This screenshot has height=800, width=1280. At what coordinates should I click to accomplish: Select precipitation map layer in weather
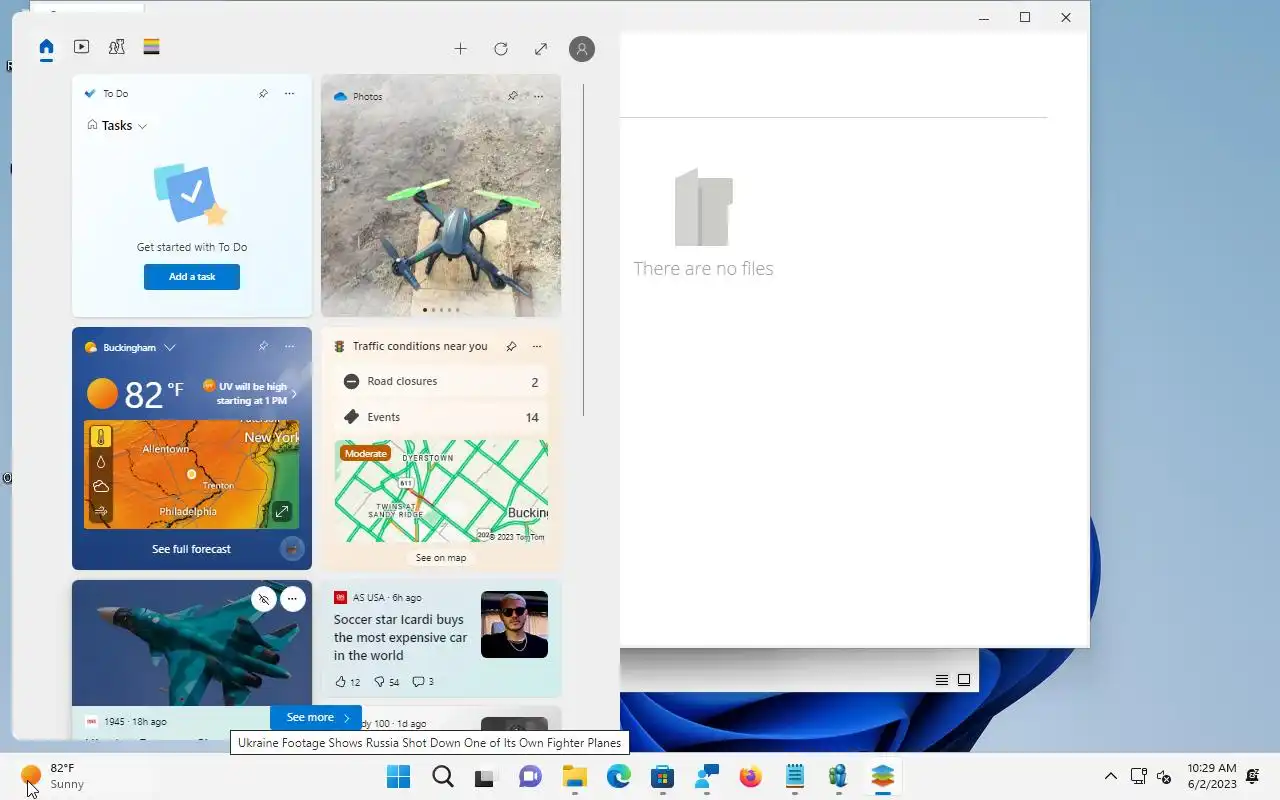101,462
